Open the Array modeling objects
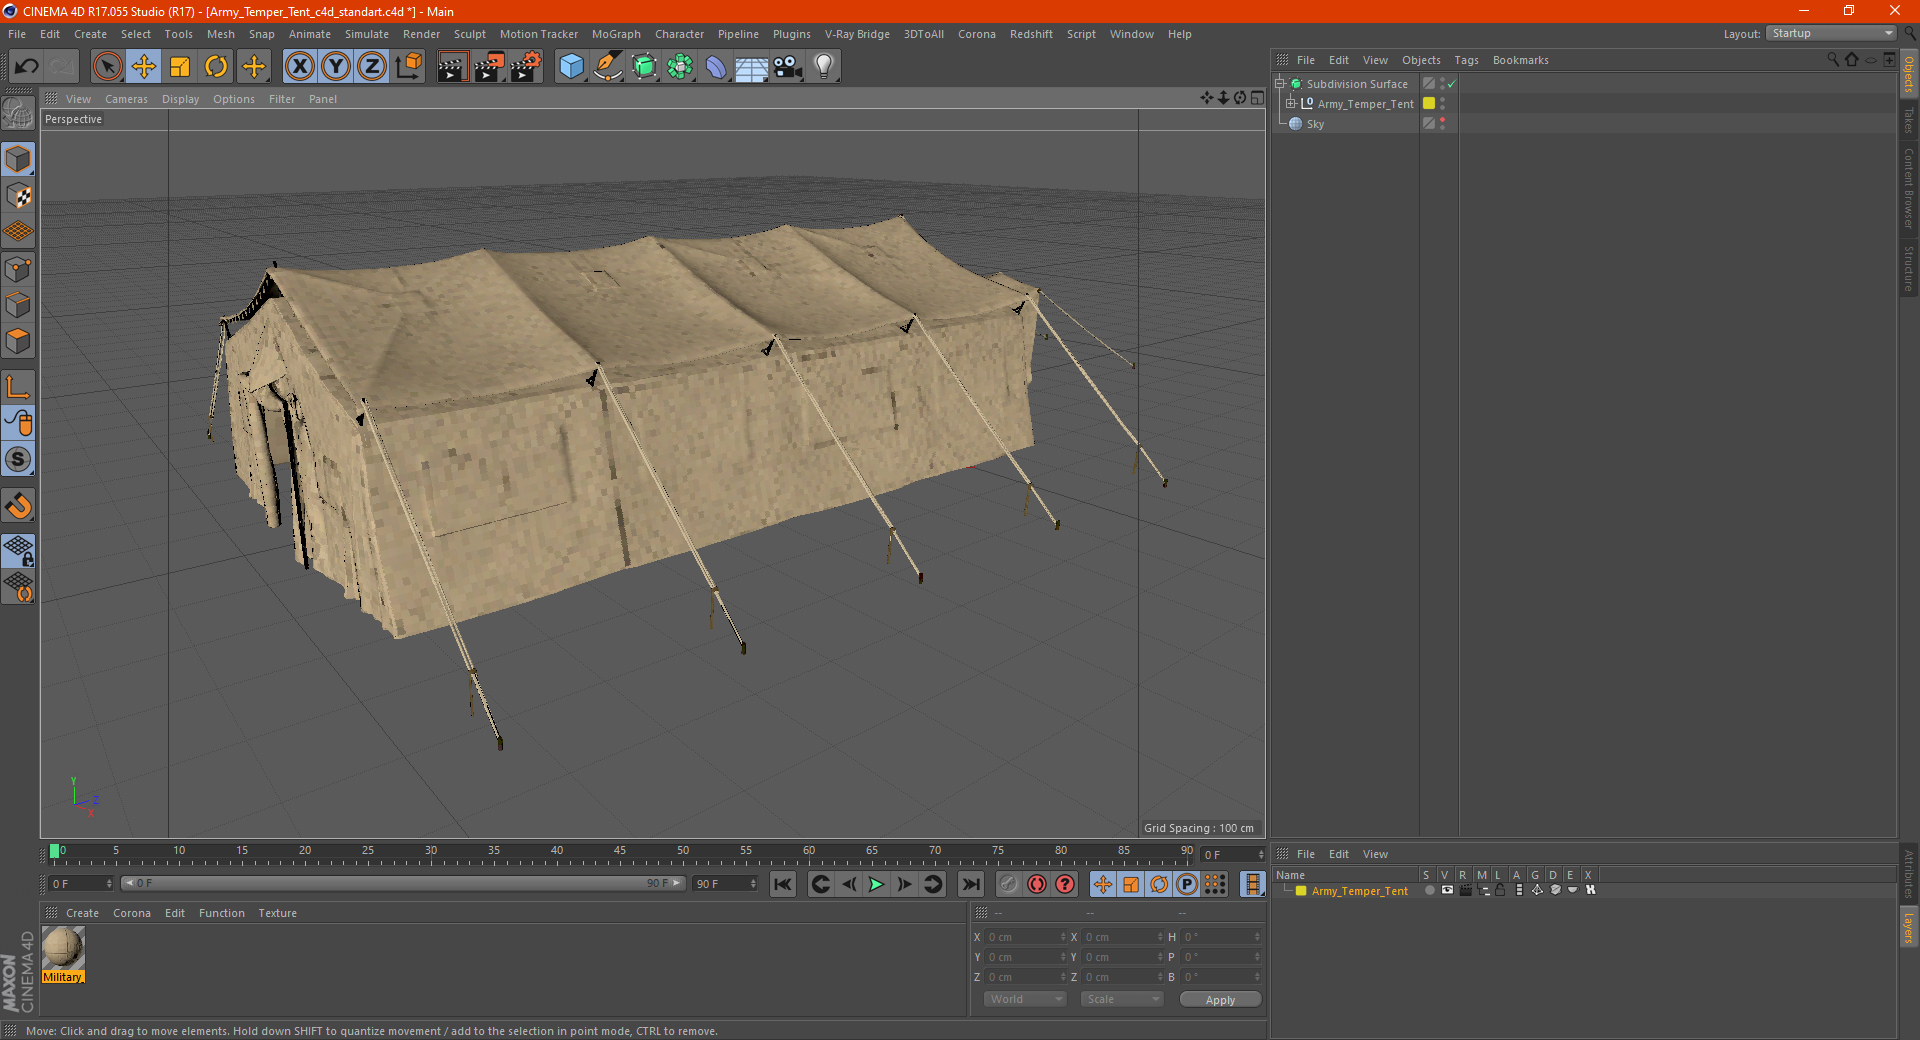 point(680,67)
